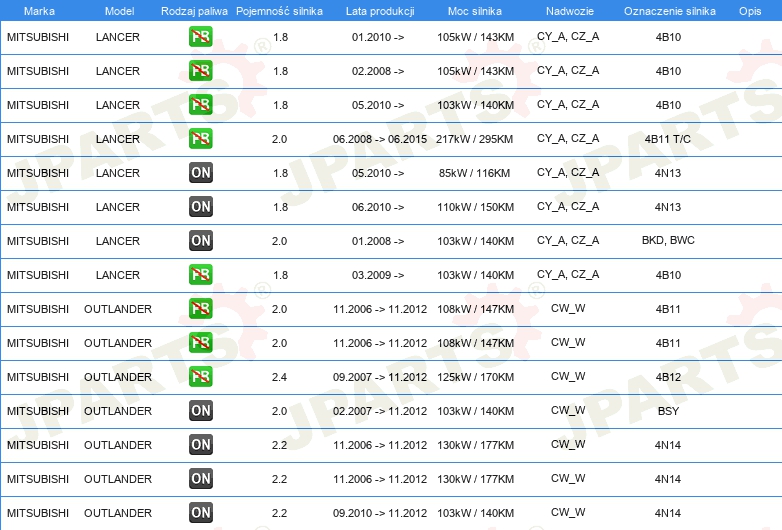Click the ON diesel icon in the BSY Outlander row
Image resolution: width=782 pixels, height=530 pixels.
click(200, 411)
